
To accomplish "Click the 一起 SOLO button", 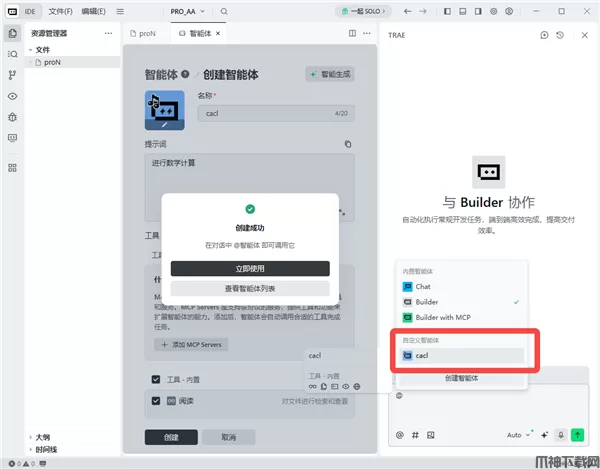I will [363, 11].
